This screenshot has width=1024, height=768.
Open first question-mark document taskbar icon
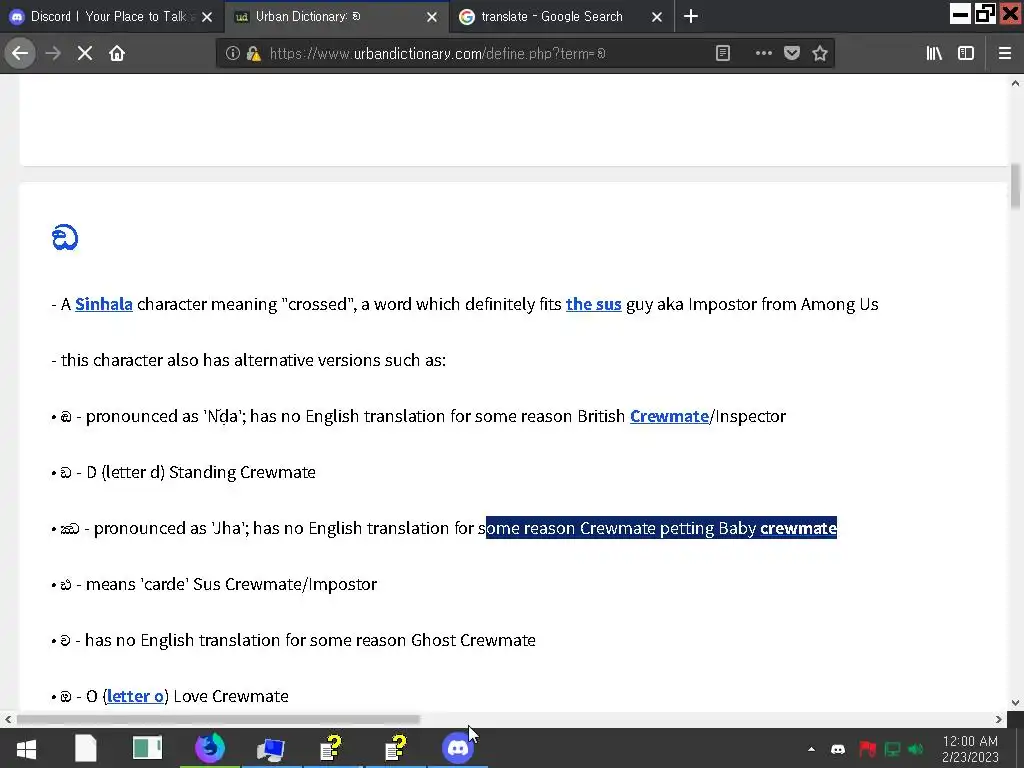pyautogui.click(x=332, y=748)
